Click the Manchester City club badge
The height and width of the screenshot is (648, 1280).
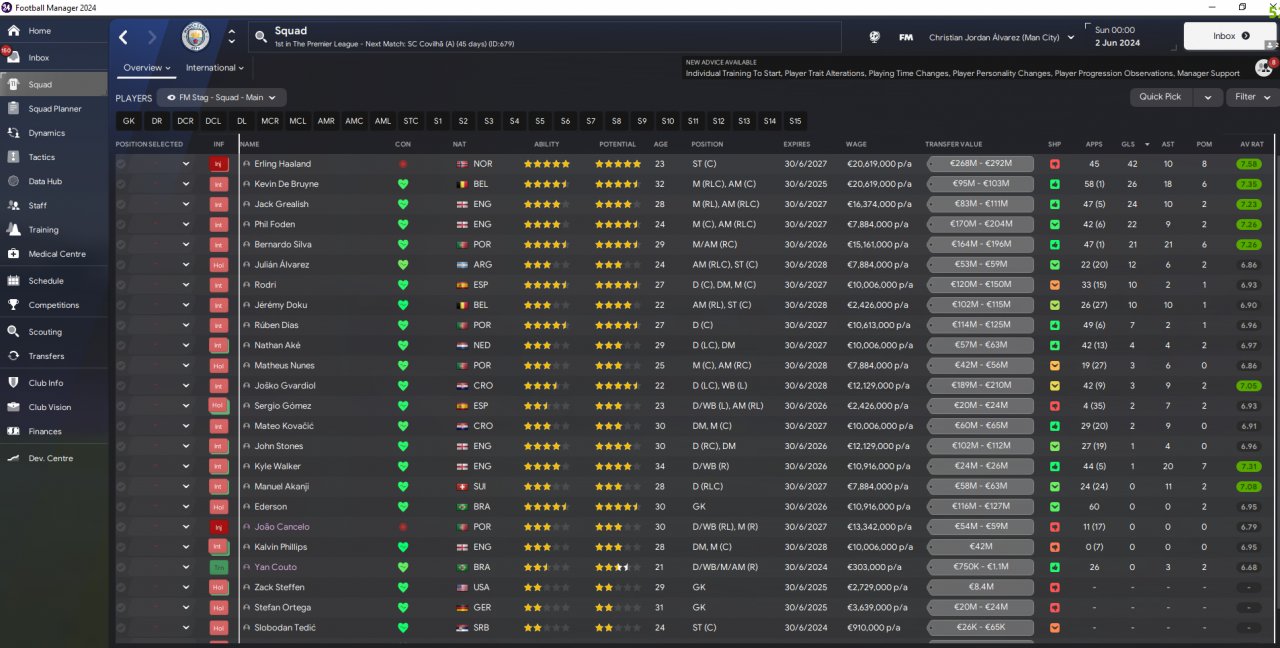coord(196,37)
